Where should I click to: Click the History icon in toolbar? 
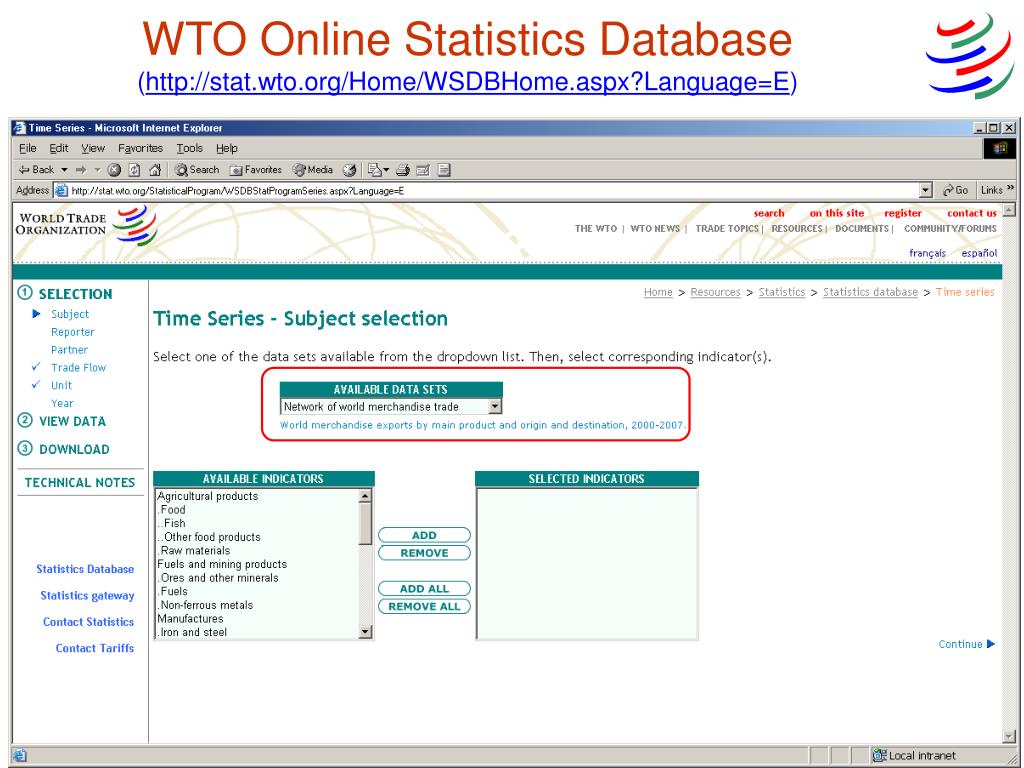350,170
